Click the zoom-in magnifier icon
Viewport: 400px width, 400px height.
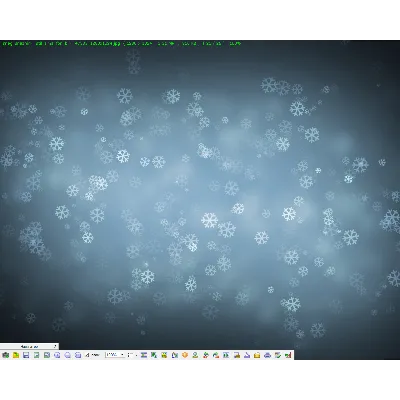point(57,355)
